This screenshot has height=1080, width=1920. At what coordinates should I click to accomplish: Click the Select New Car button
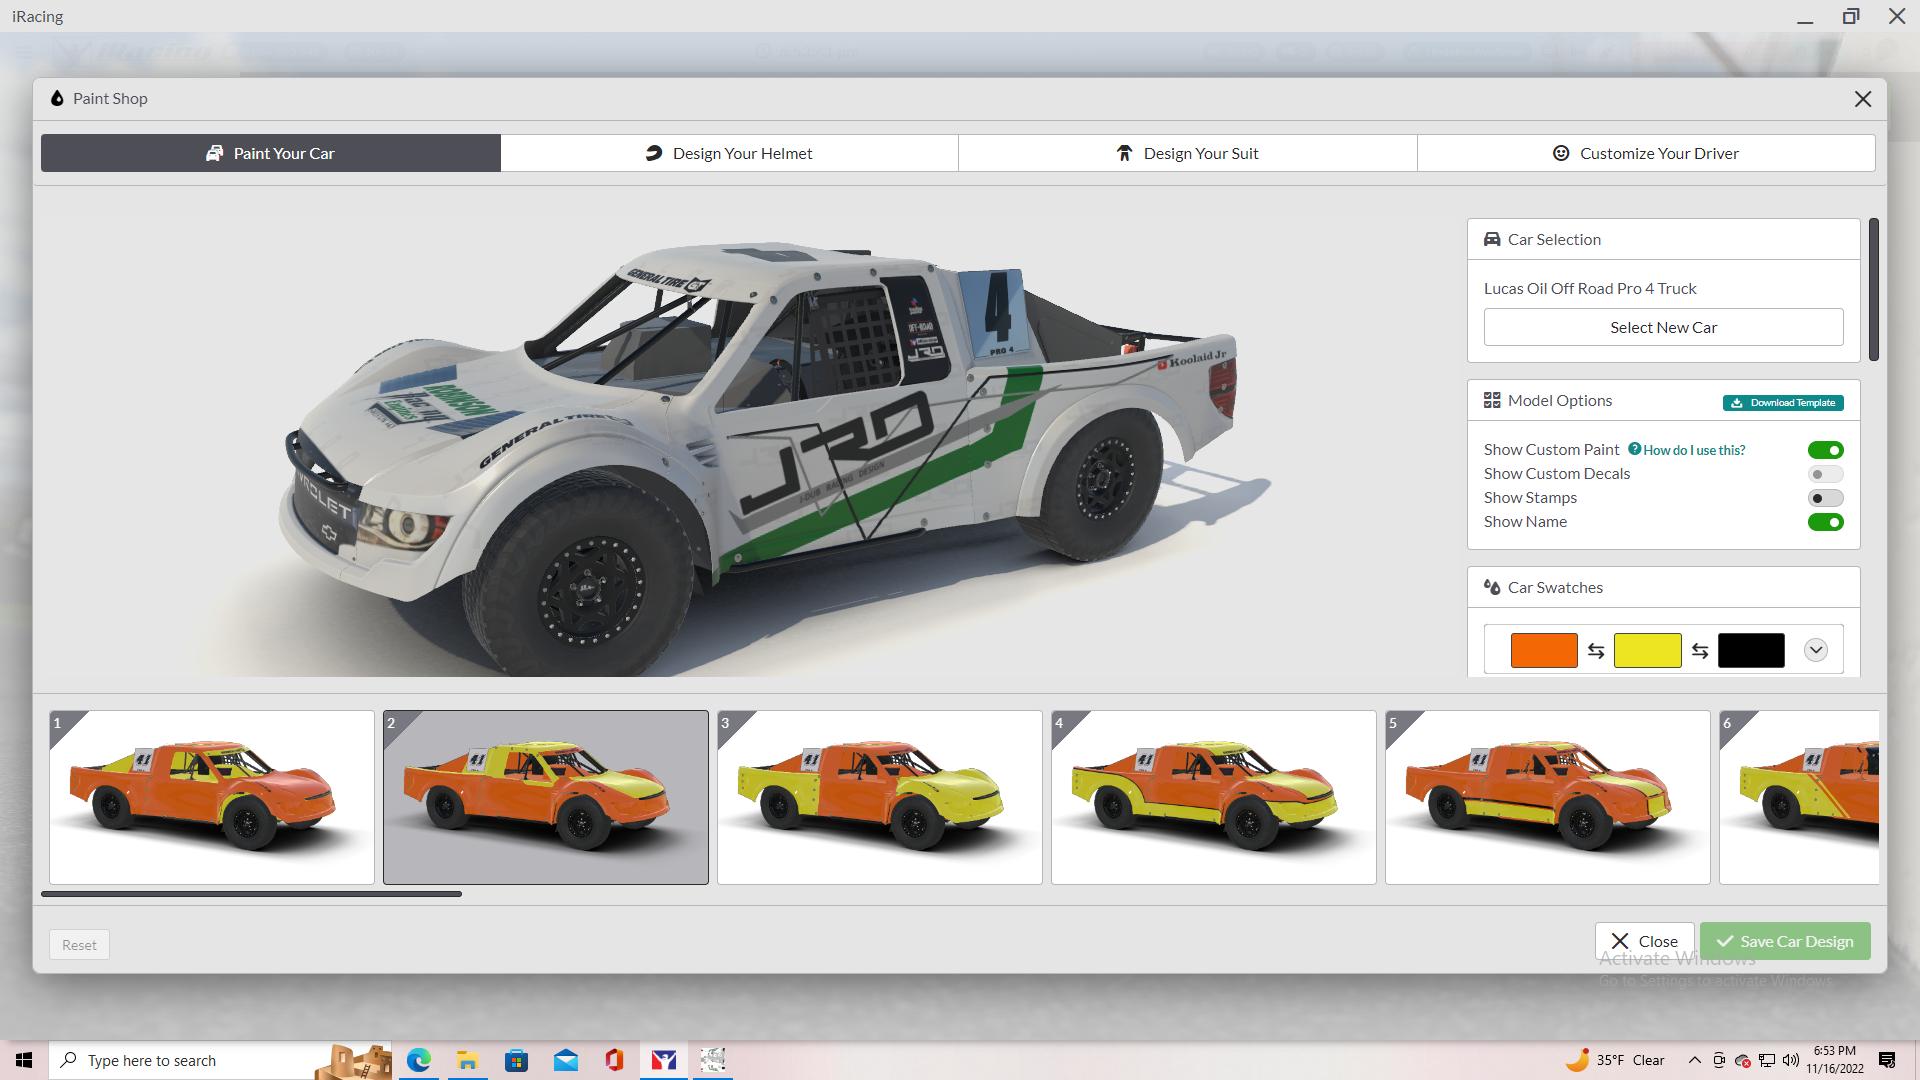coord(1662,326)
